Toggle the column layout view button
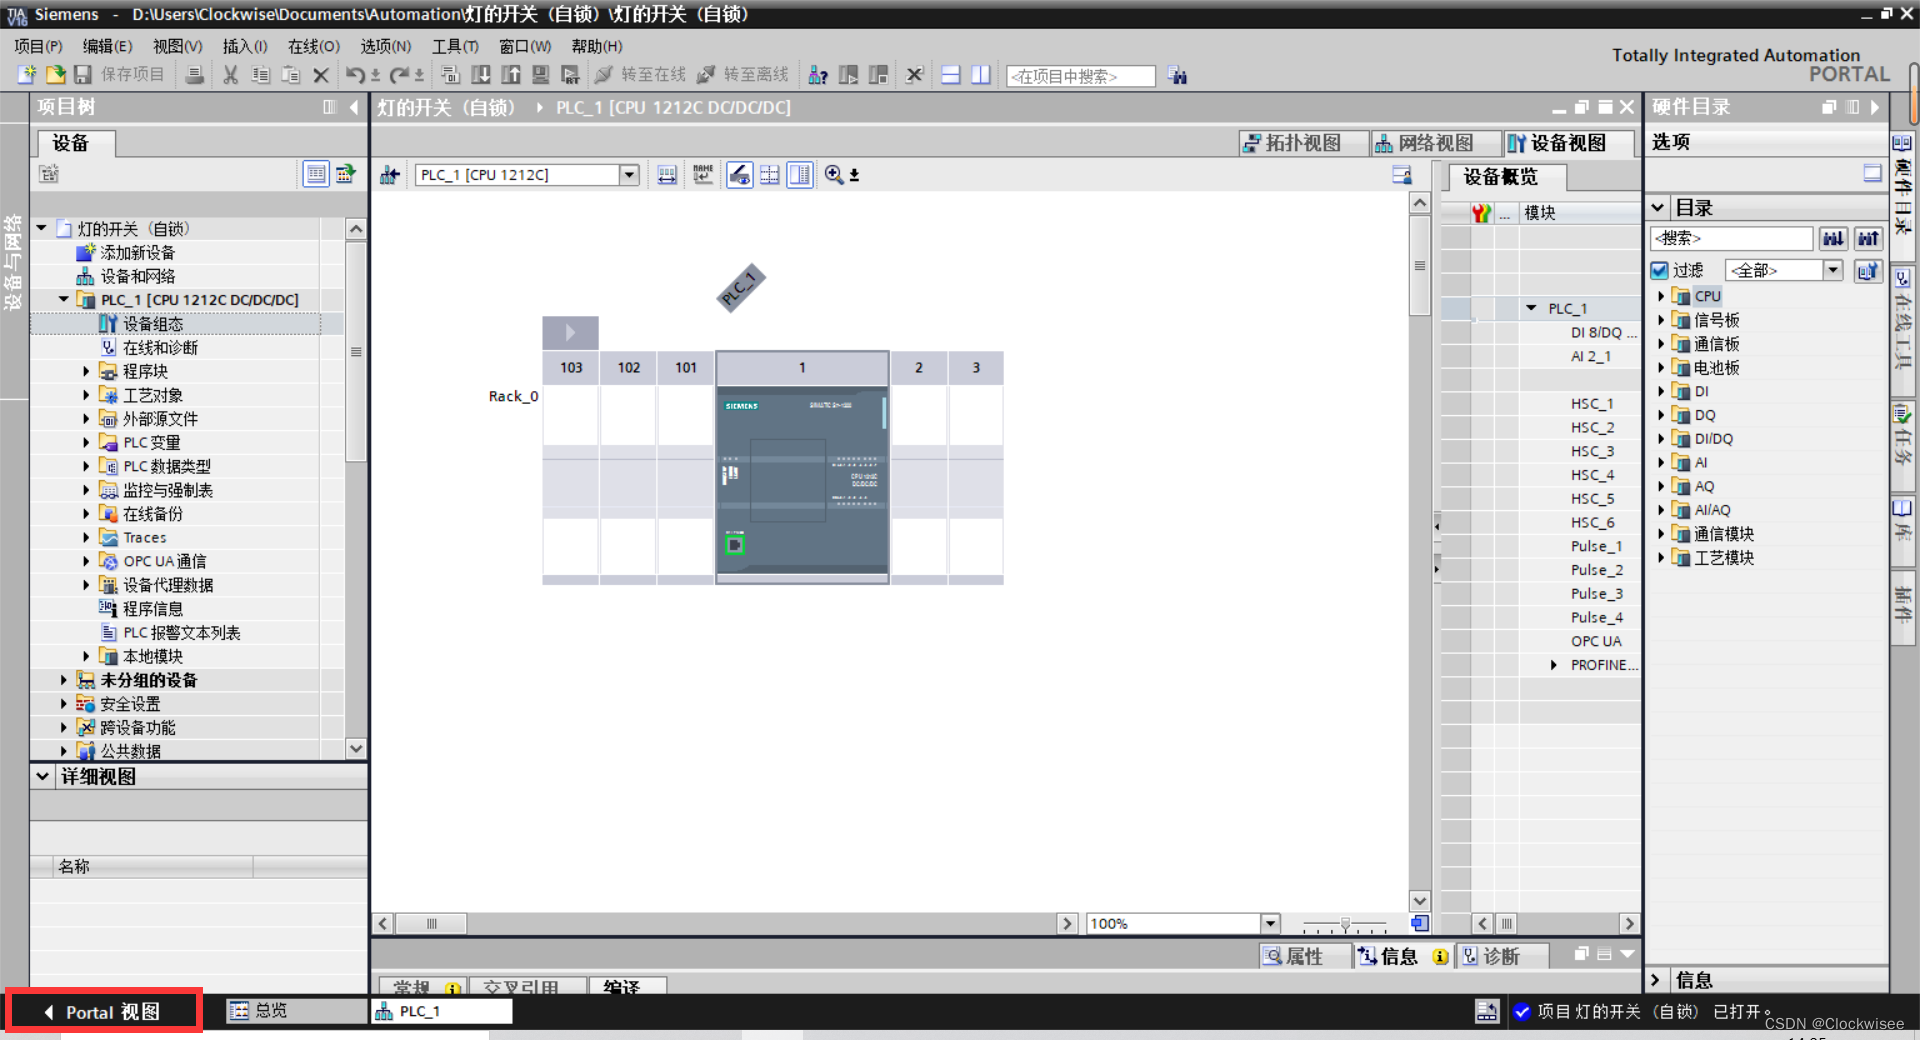Image resolution: width=1920 pixels, height=1040 pixels. 800,175
